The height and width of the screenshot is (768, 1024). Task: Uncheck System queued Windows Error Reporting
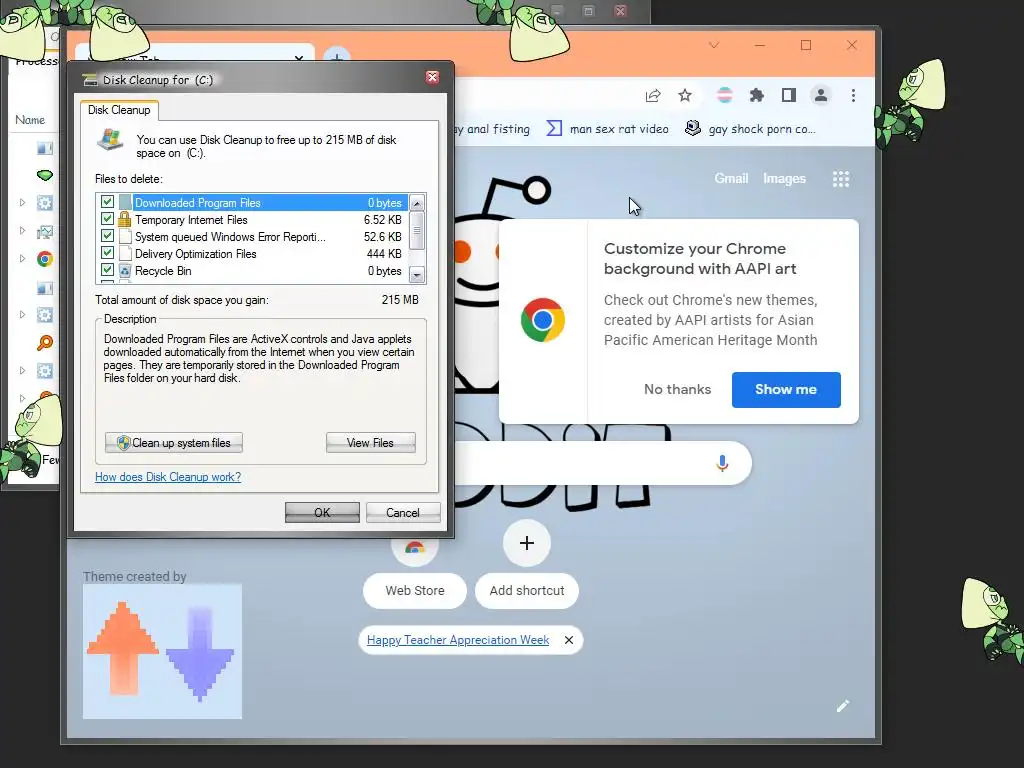coord(108,236)
